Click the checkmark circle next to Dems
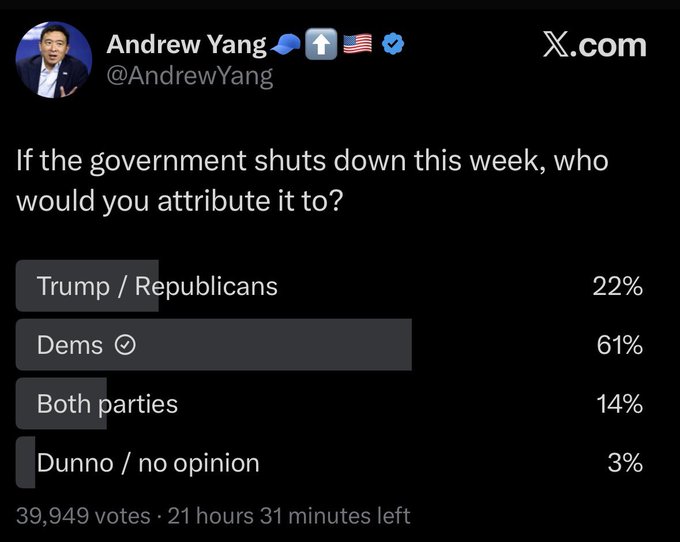The image size is (680, 542). (x=126, y=346)
